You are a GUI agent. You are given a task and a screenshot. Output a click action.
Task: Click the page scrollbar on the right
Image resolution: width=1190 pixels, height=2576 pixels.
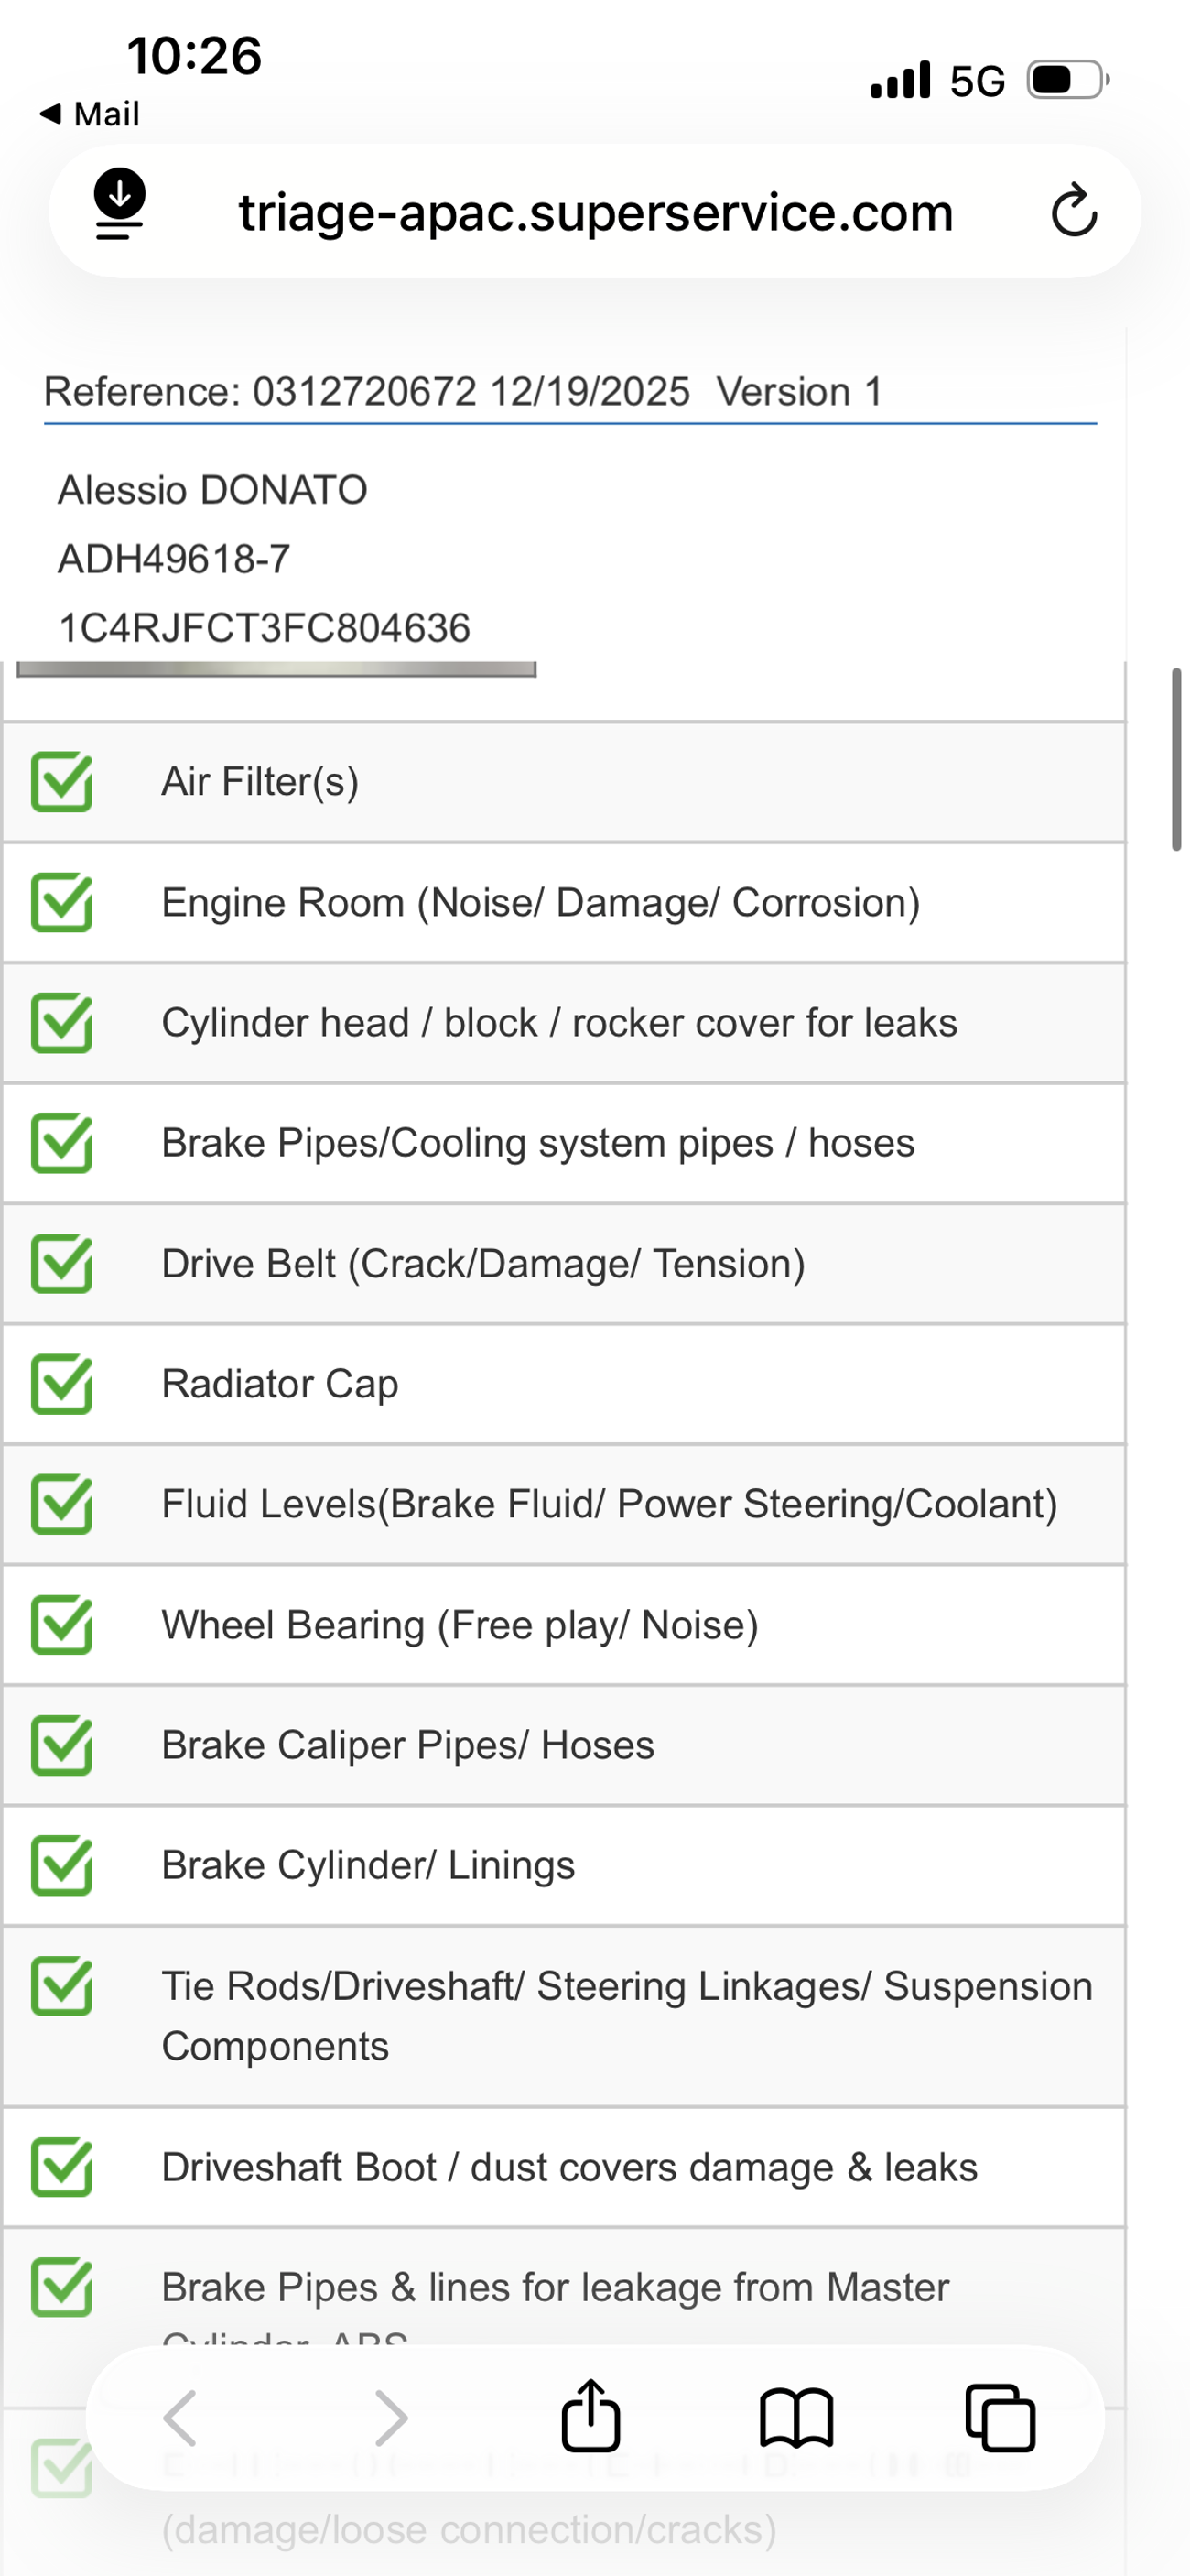[1177, 758]
